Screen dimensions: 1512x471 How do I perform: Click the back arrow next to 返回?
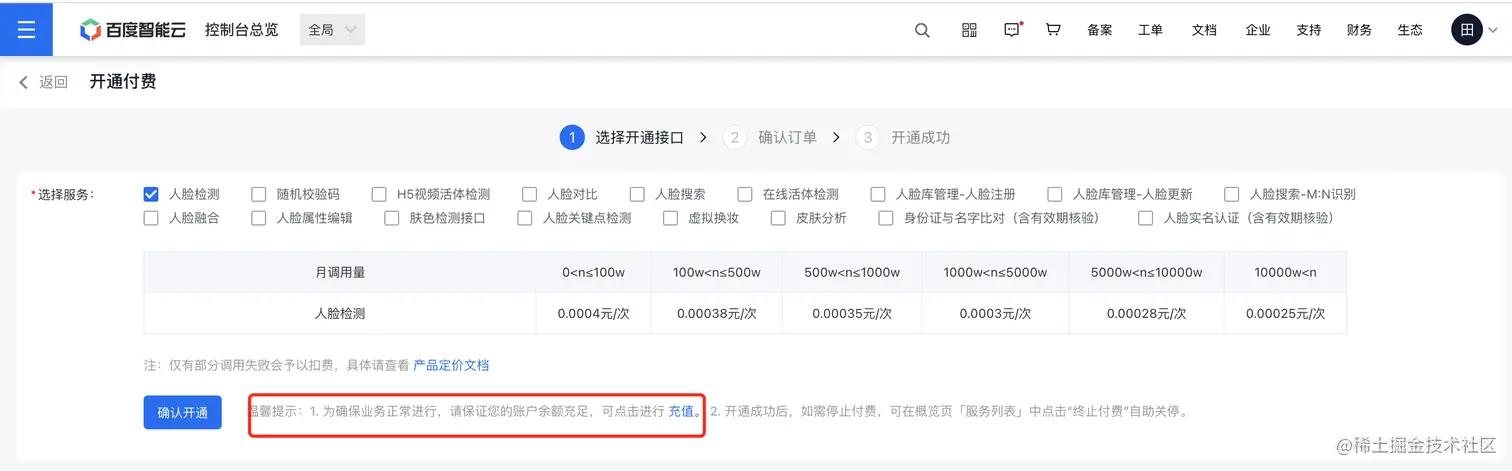24,82
